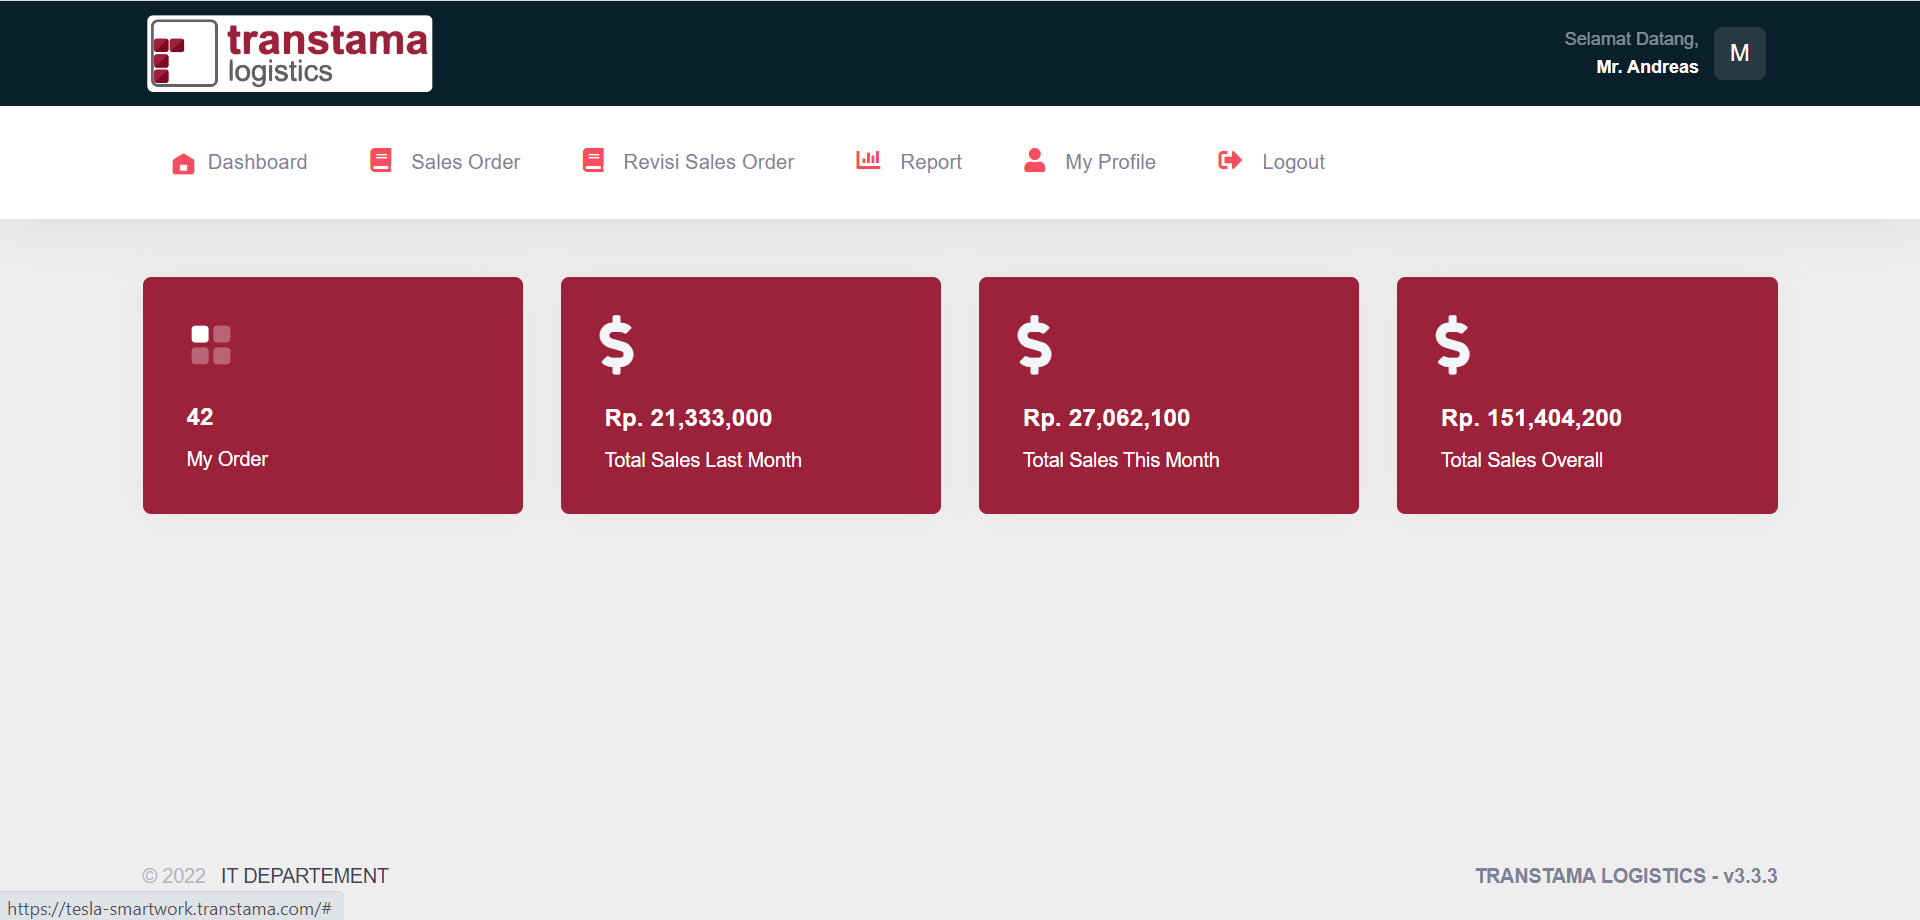Click dollar icon on Total Sales This Month
Image resolution: width=1920 pixels, height=920 pixels.
(x=1035, y=345)
